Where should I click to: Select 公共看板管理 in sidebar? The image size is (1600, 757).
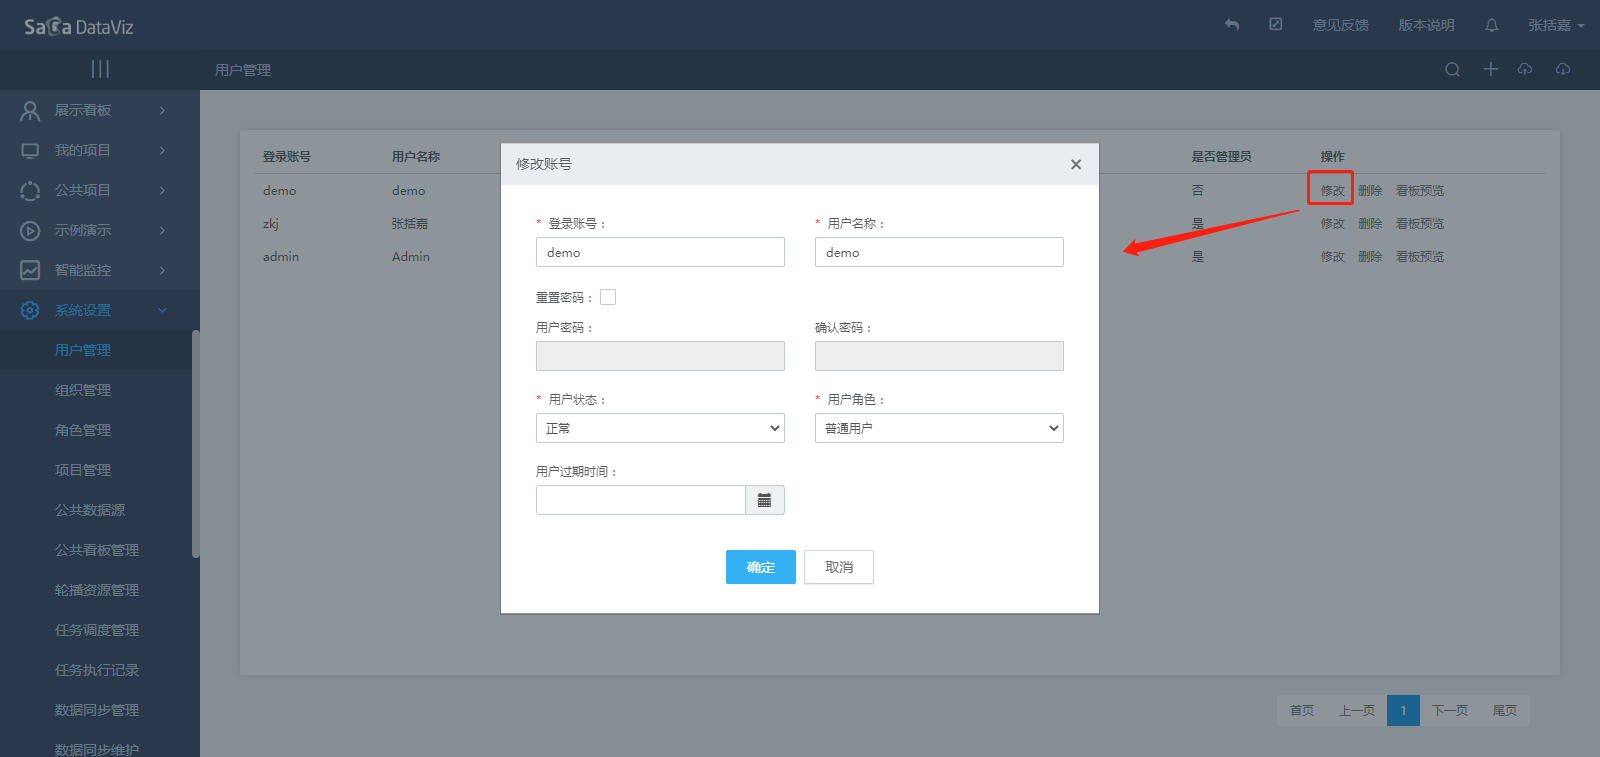point(97,550)
